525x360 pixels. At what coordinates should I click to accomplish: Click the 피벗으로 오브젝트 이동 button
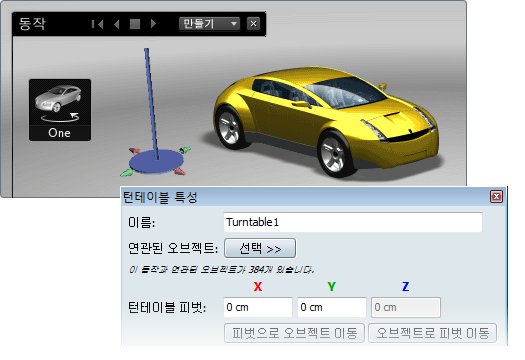point(294,333)
